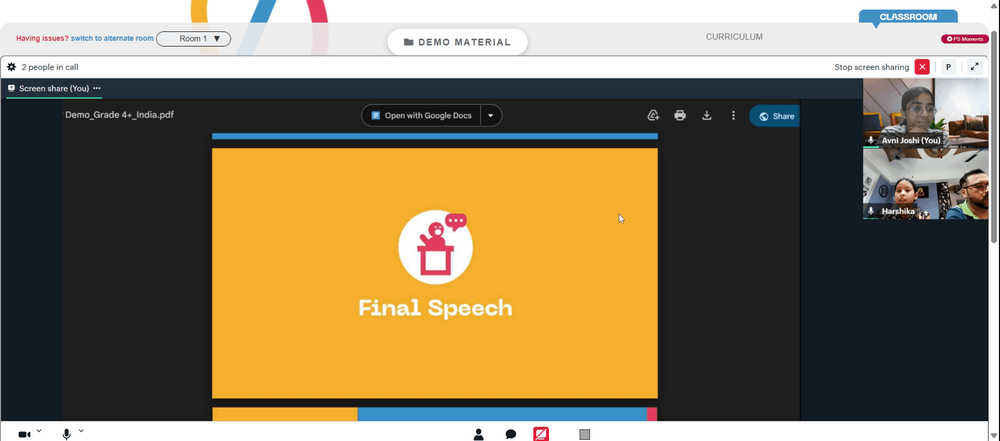
Task: Click the Demo_Grade 4+_India.pdf filename
Action: click(x=119, y=115)
